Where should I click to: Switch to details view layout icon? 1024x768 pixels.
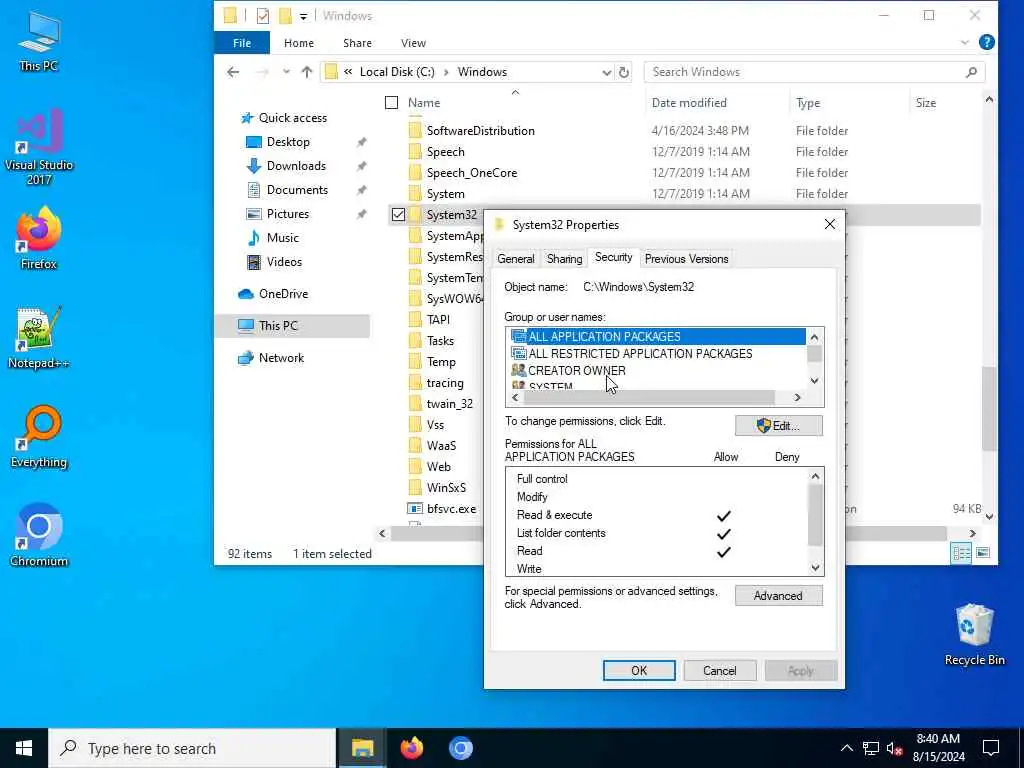click(961, 554)
